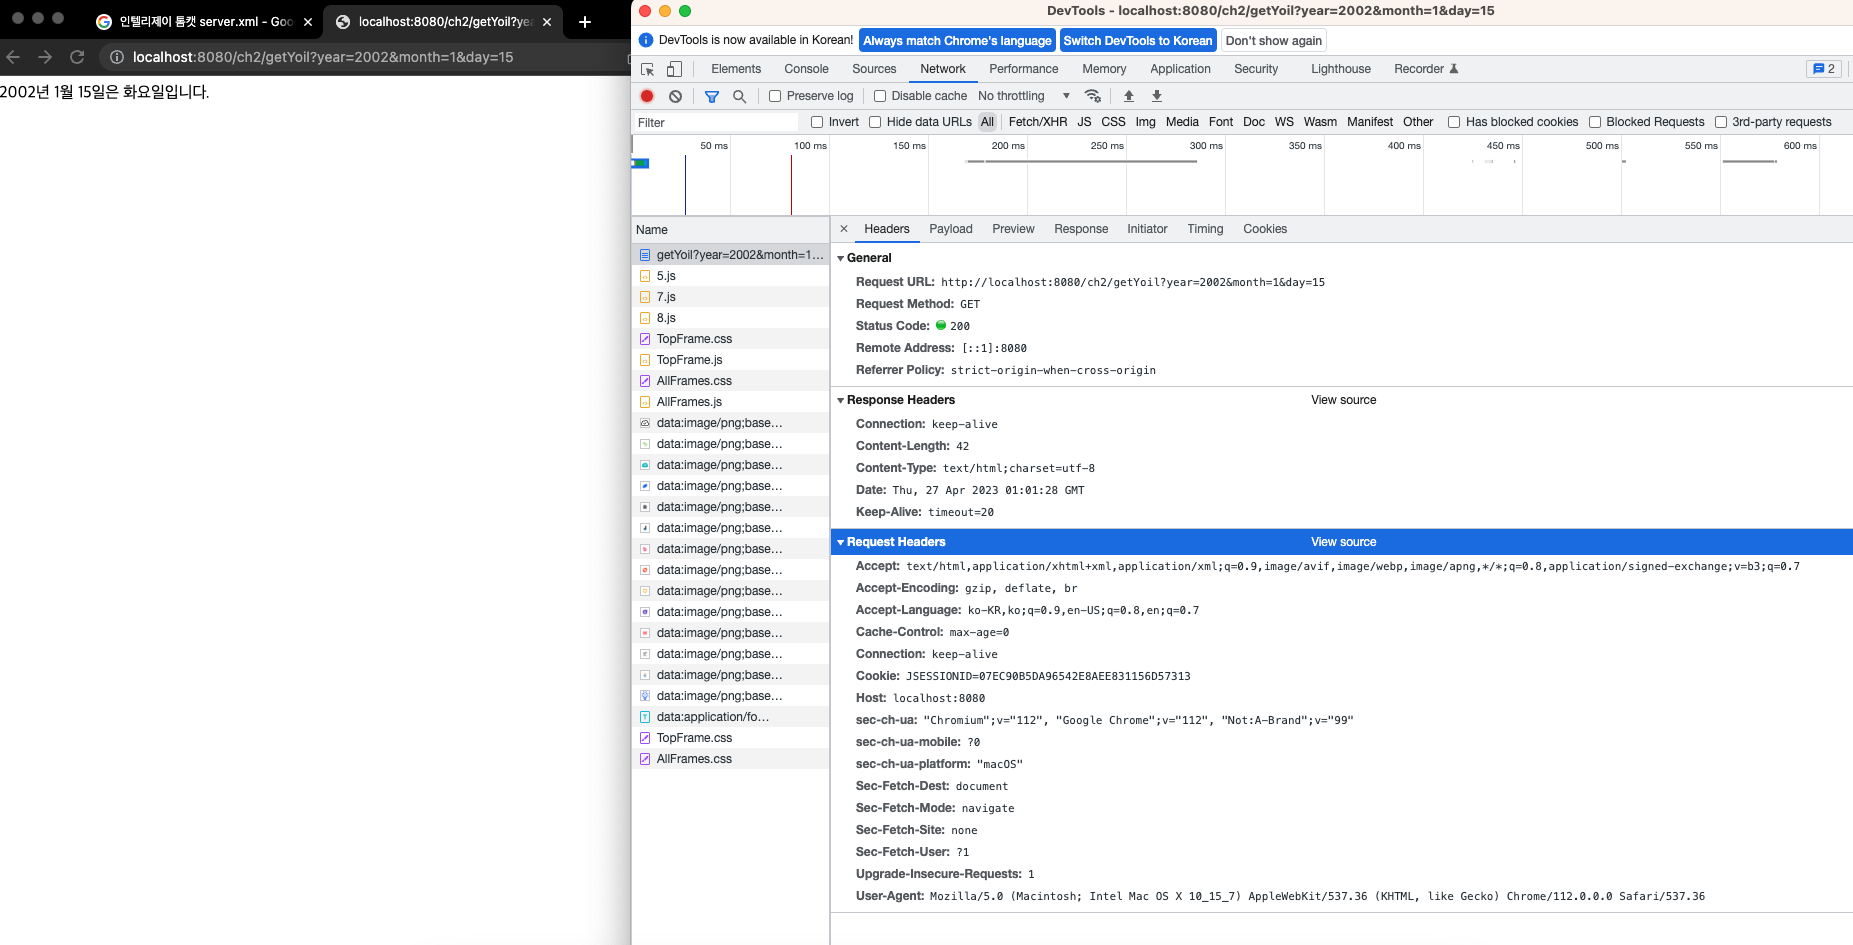Open the Application panel

coord(1180,69)
